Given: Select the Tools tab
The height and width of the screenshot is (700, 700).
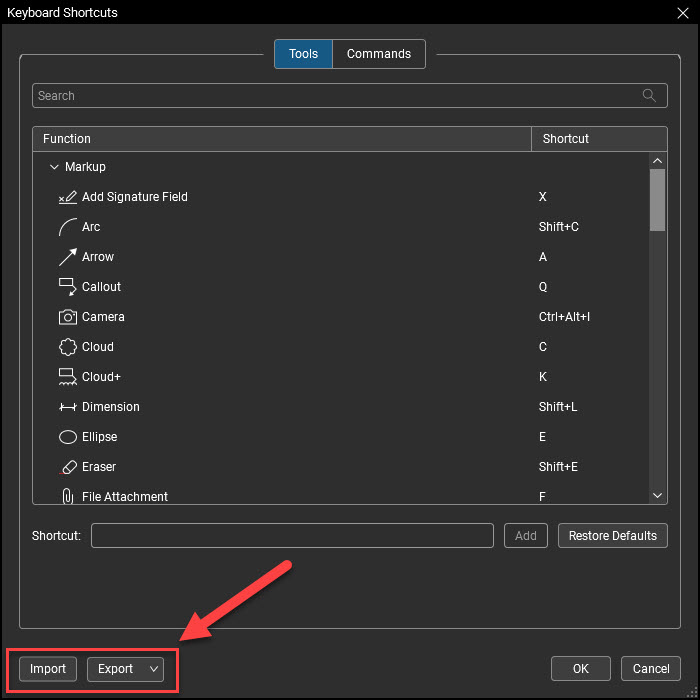Looking at the screenshot, I should point(303,54).
